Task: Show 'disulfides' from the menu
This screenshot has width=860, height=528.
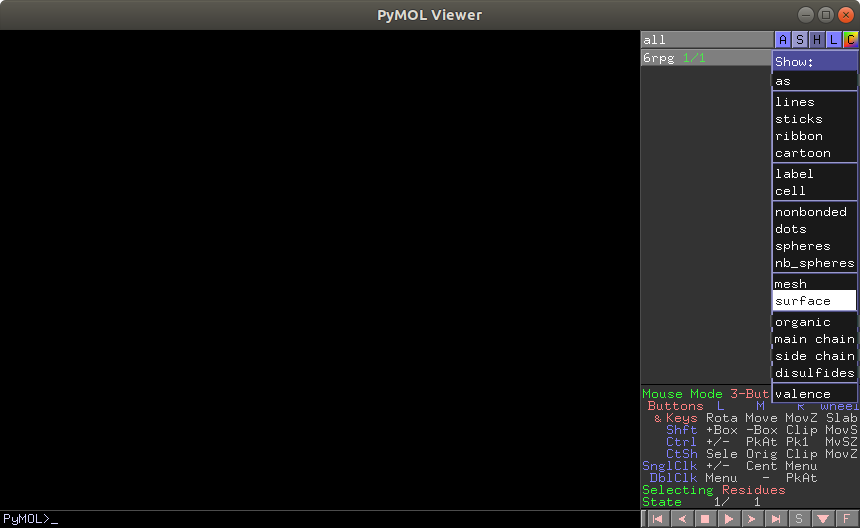Action: point(814,373)
